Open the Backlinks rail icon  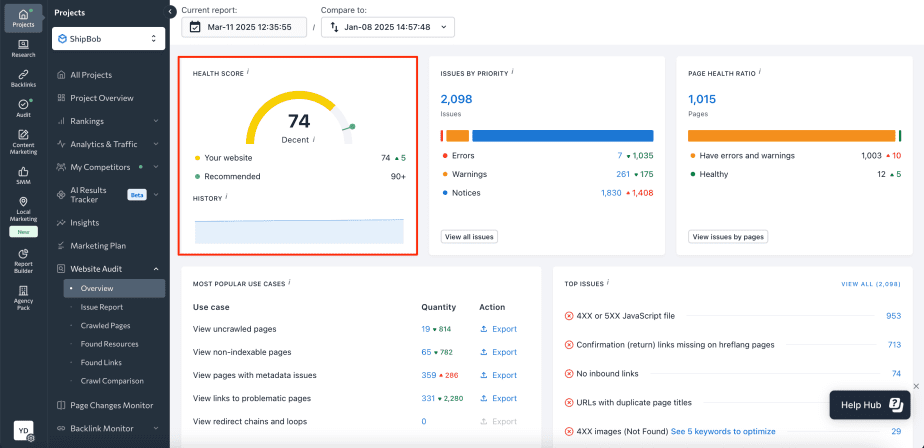23,78
